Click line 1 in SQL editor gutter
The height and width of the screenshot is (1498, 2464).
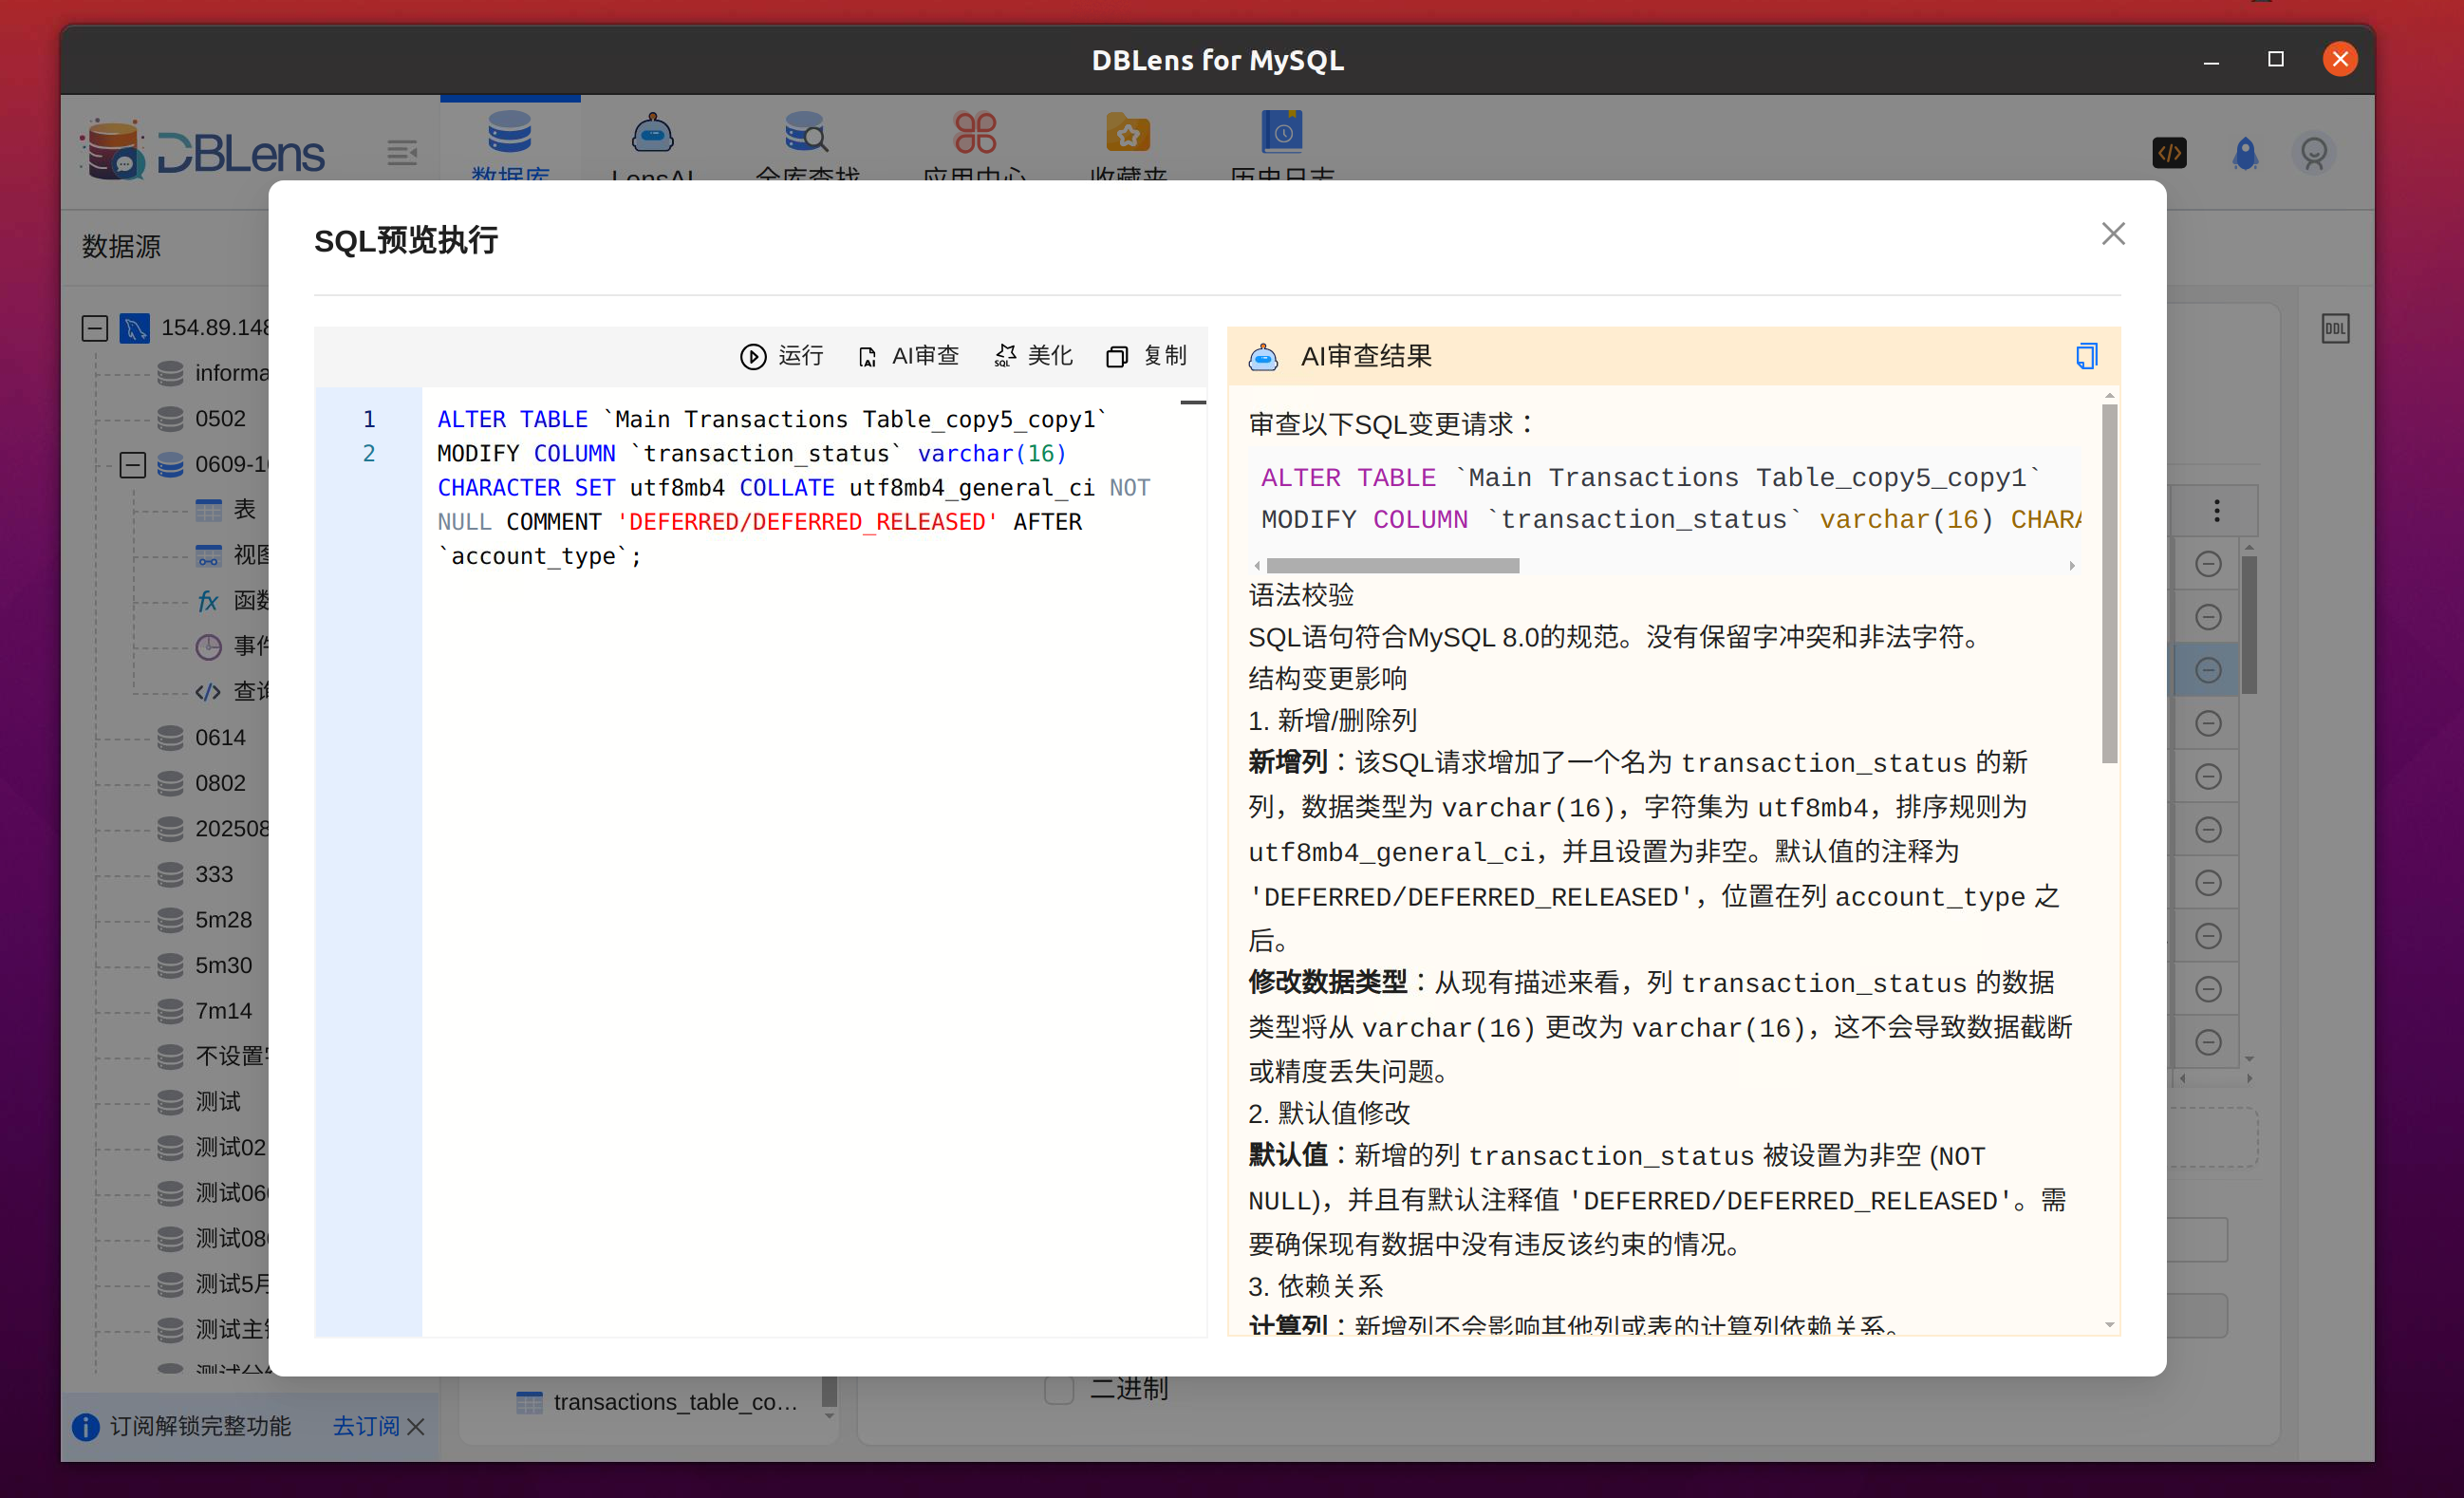369,419
